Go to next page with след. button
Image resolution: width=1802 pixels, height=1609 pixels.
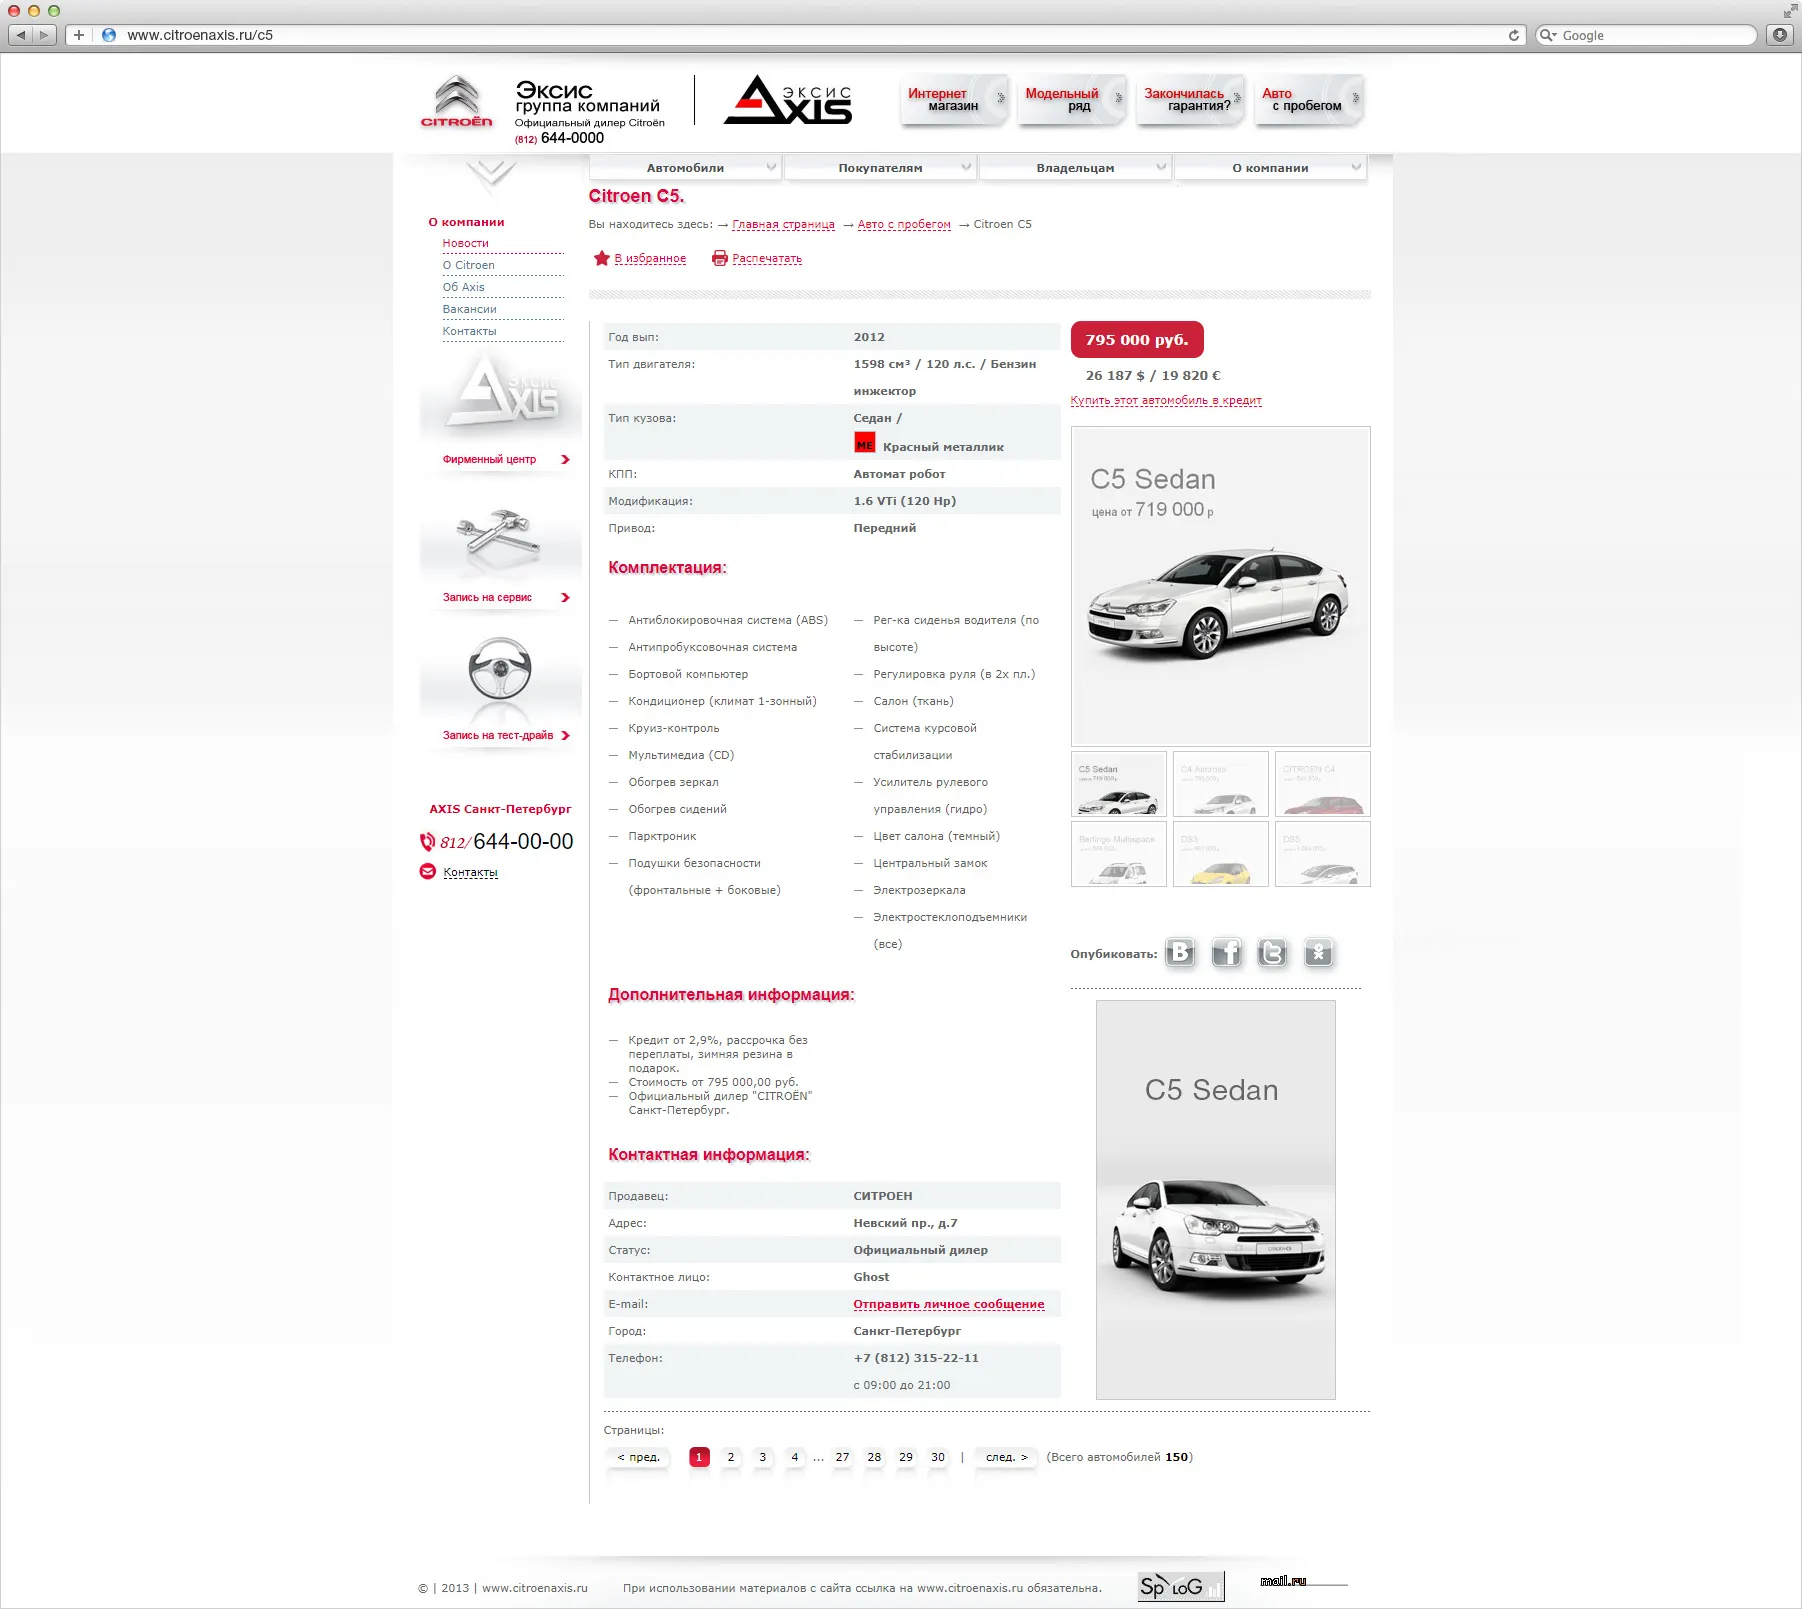point(1006,1457)
